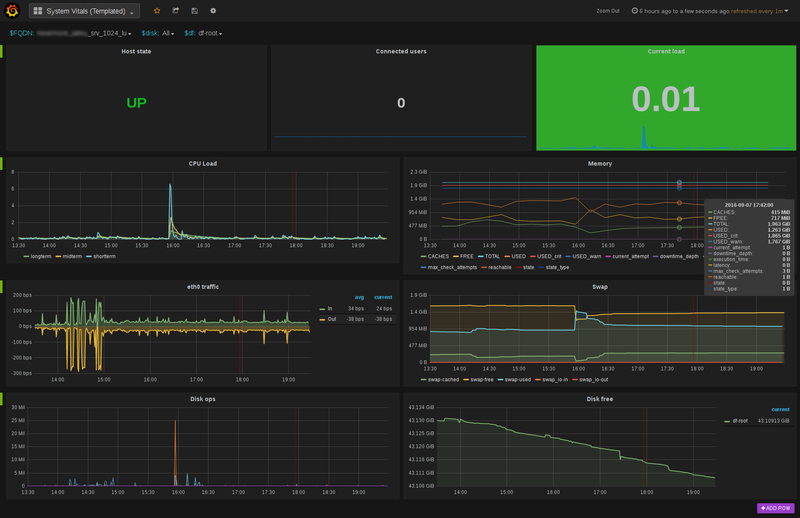
Task: Sort eth0 traffic legend by current column
Action: (383, 298)
